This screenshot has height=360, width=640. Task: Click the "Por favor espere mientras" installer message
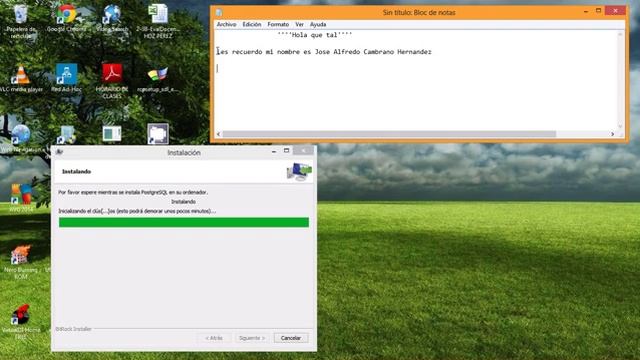pyautogui.click(x=133, y=192)
